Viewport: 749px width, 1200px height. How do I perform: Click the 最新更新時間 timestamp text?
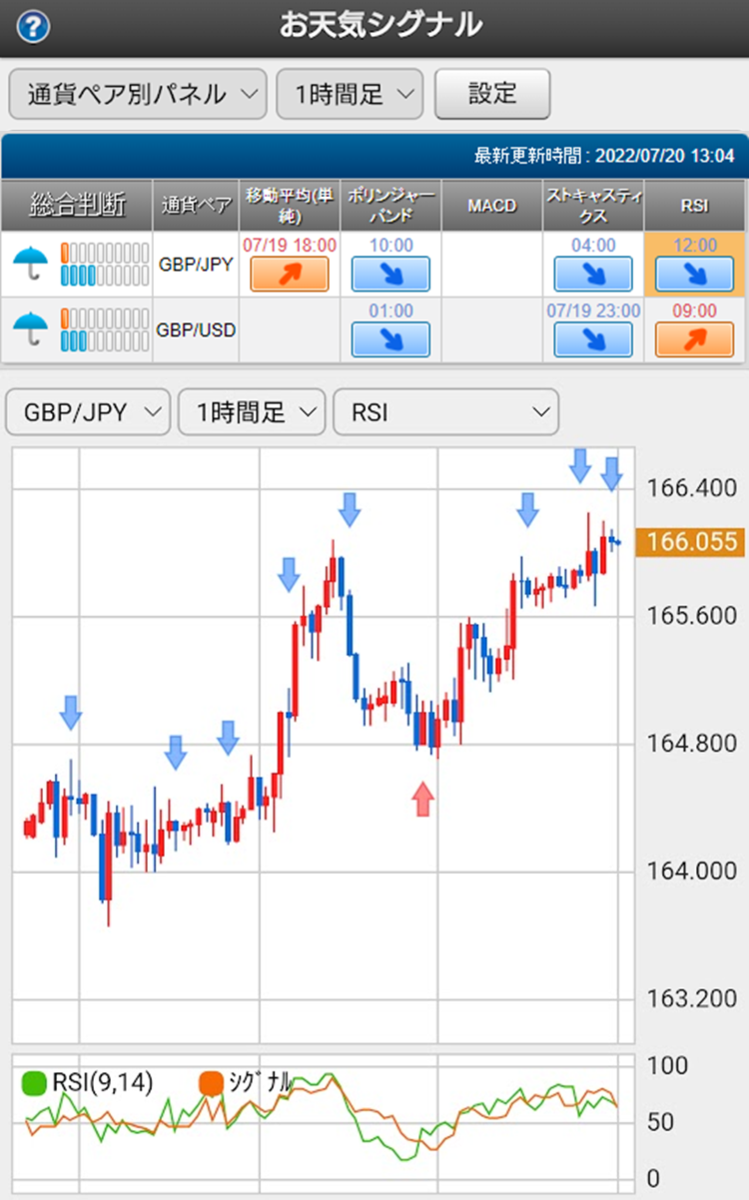604,156
